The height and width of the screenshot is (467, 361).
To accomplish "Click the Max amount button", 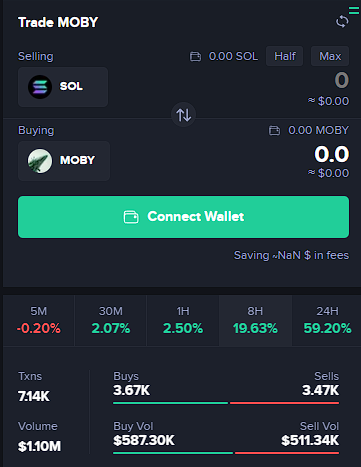I will click(x=330, y=56).
